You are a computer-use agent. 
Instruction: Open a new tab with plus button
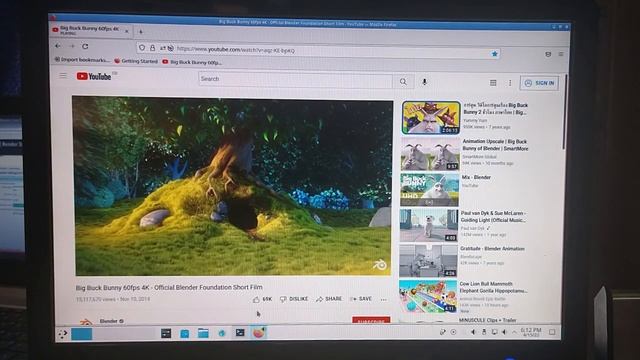pos(141,31)
